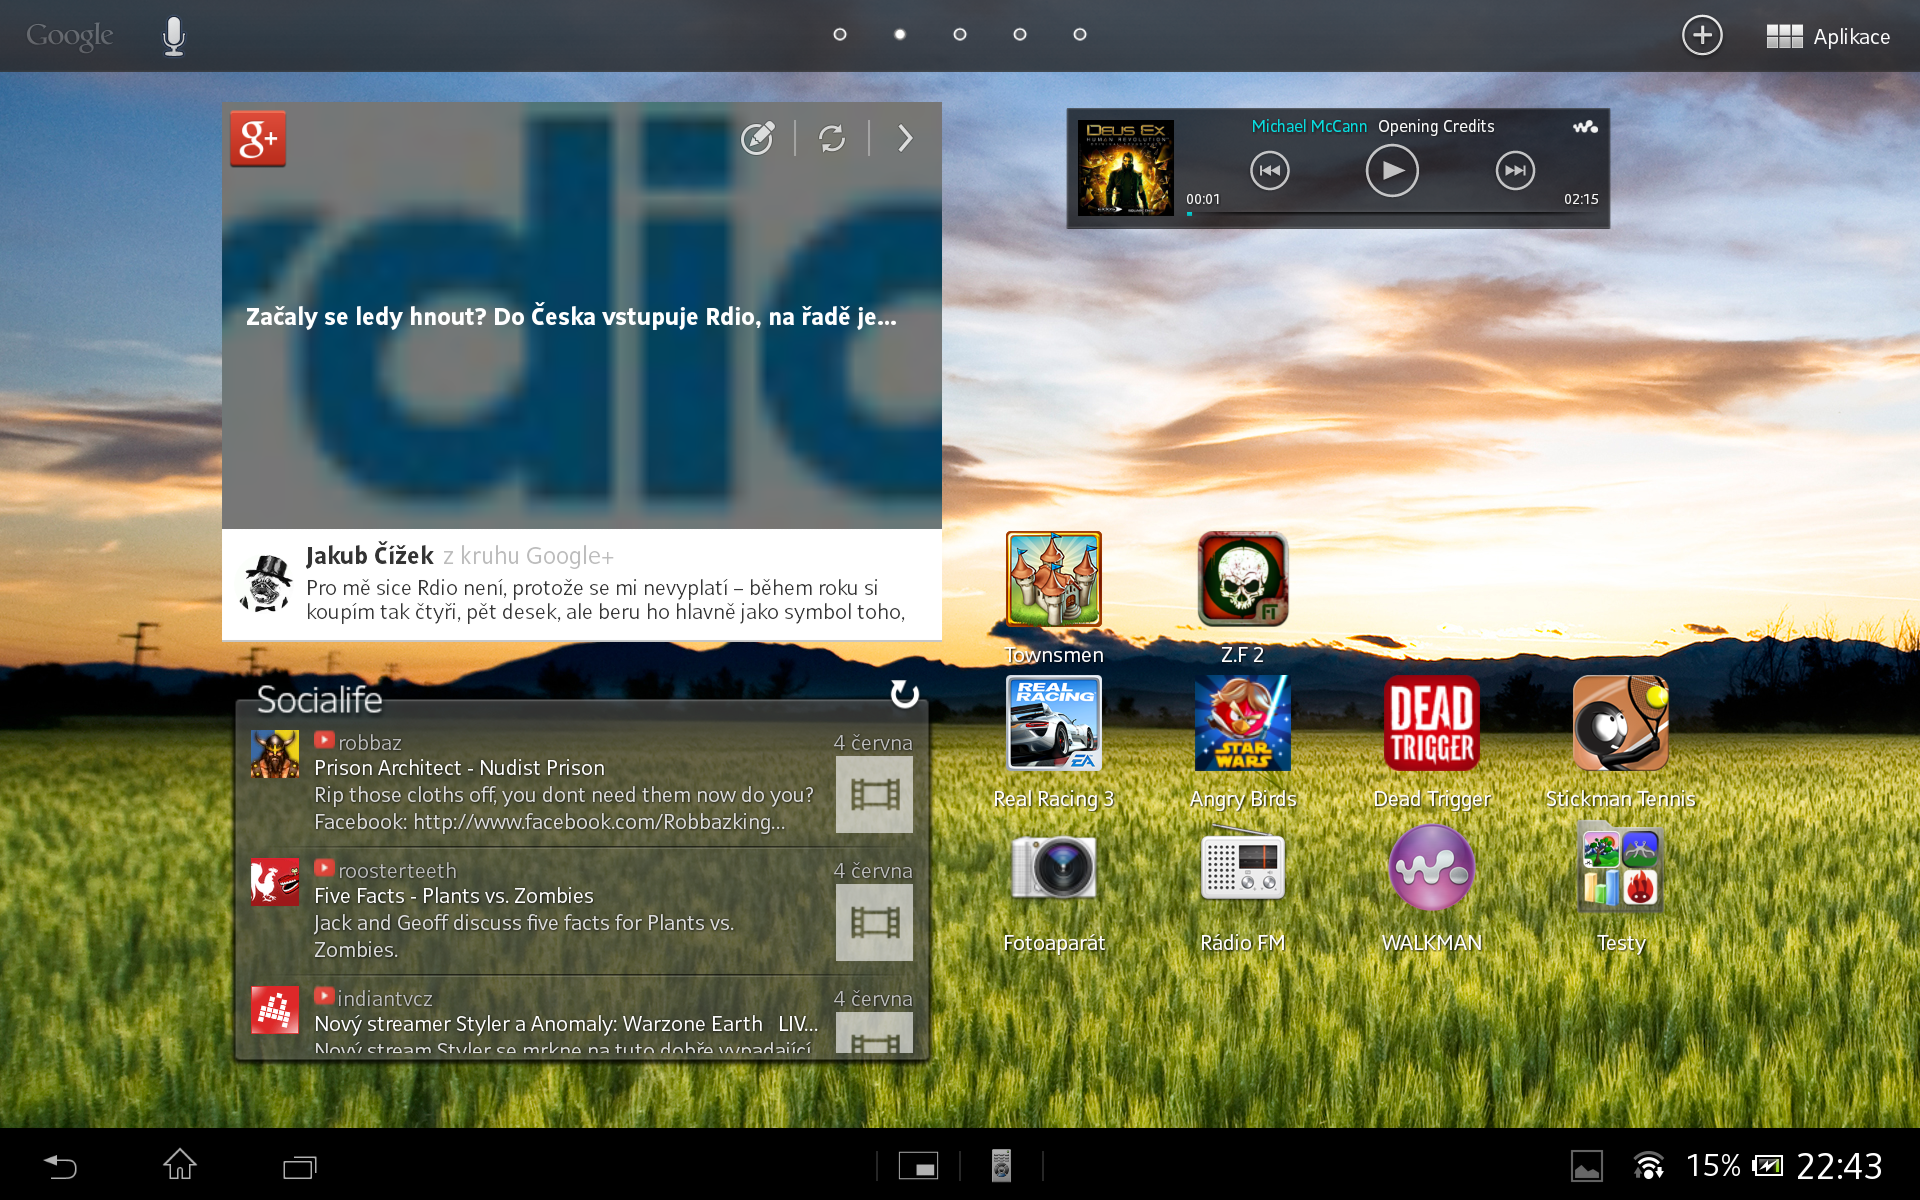Refresh the Google+ widget posts
The width and height of the screenshot is (1920, 1200).
click(833, 139)
